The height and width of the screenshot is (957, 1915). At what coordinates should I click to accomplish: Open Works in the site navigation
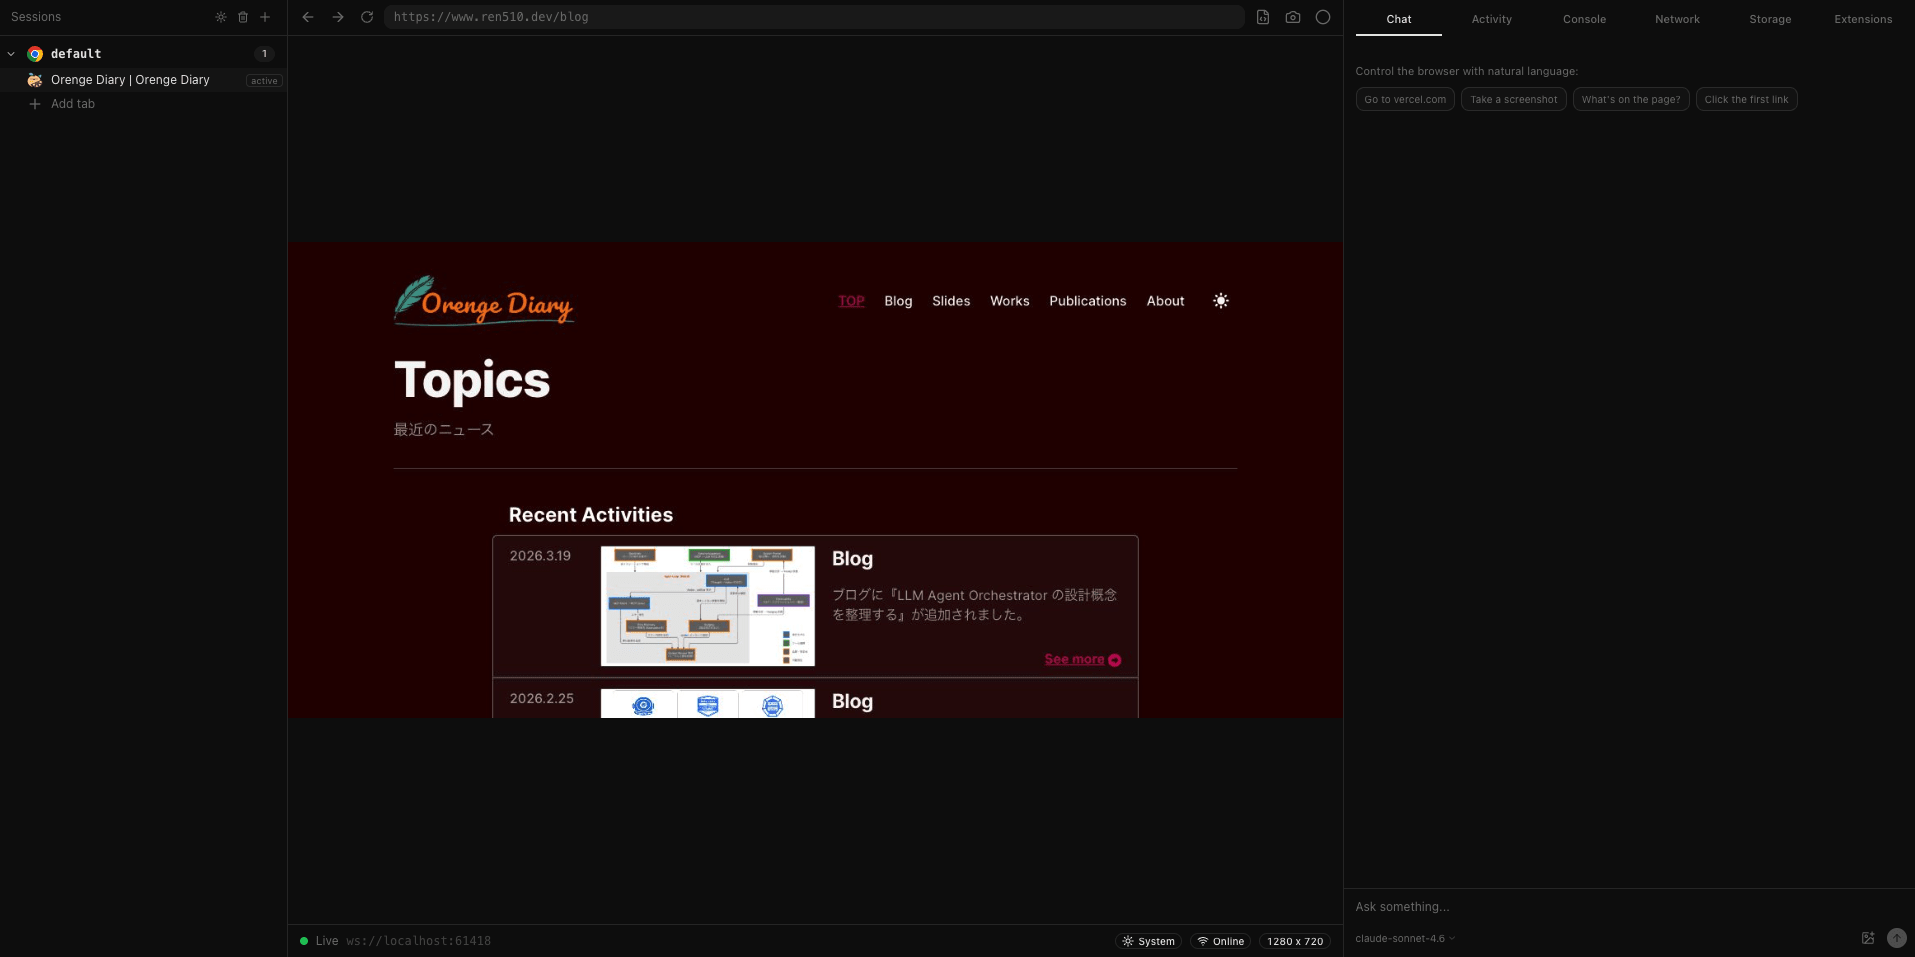[1010, 301]
